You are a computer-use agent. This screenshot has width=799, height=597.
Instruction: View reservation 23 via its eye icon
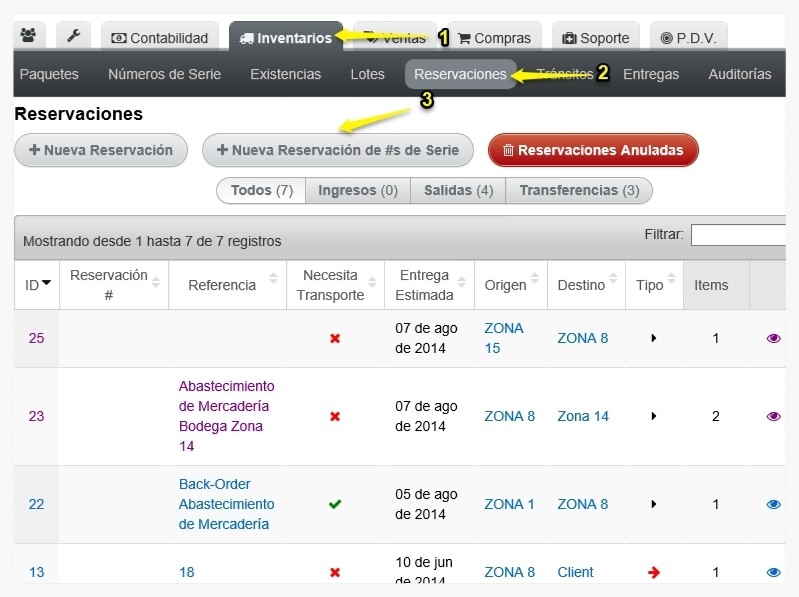[x=773, y=416]
